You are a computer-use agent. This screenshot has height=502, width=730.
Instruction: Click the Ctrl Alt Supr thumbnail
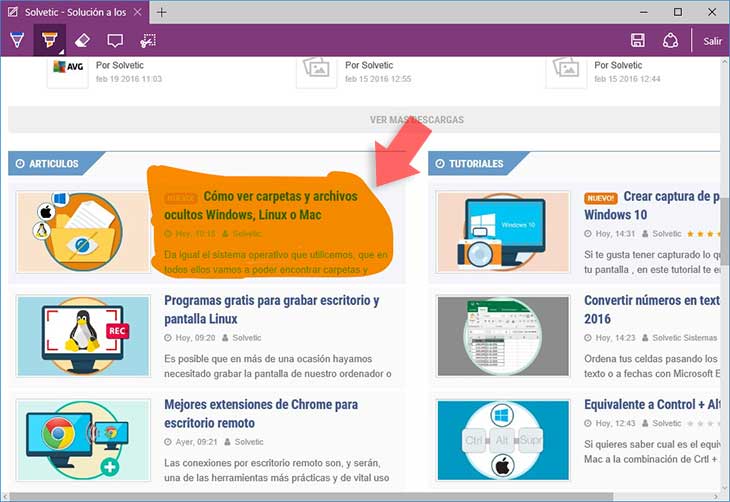coord(503,440)
